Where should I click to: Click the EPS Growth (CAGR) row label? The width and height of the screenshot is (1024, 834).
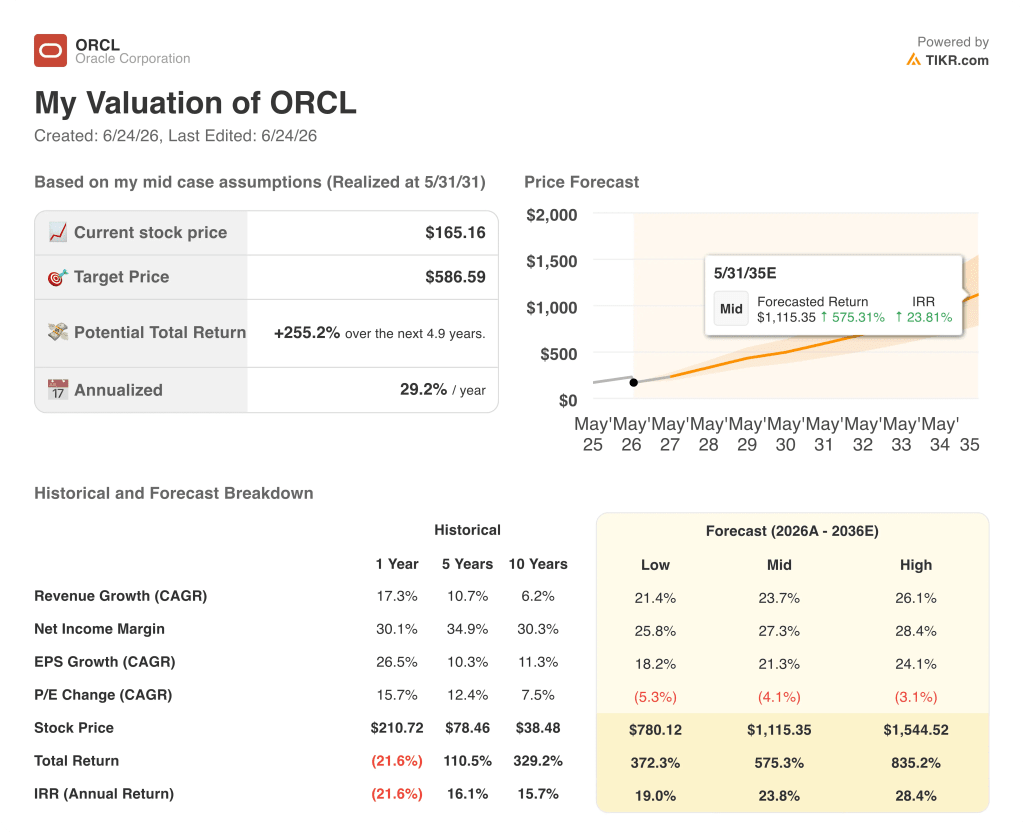105,662
